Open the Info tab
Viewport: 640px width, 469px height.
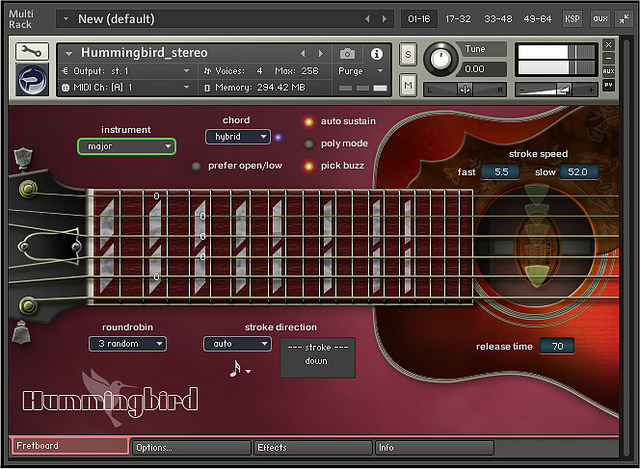coord(434,448)
